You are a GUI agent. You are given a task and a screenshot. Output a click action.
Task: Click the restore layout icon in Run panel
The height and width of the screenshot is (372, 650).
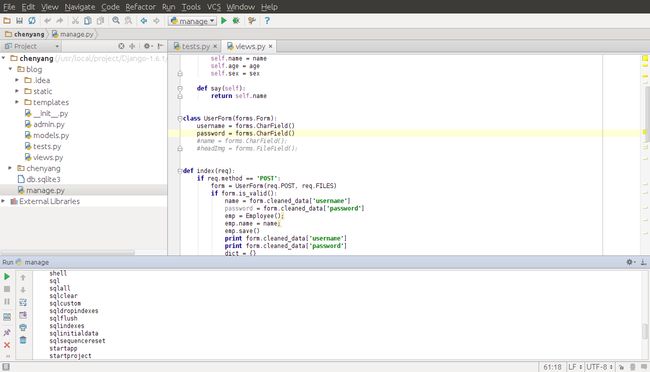7,317
